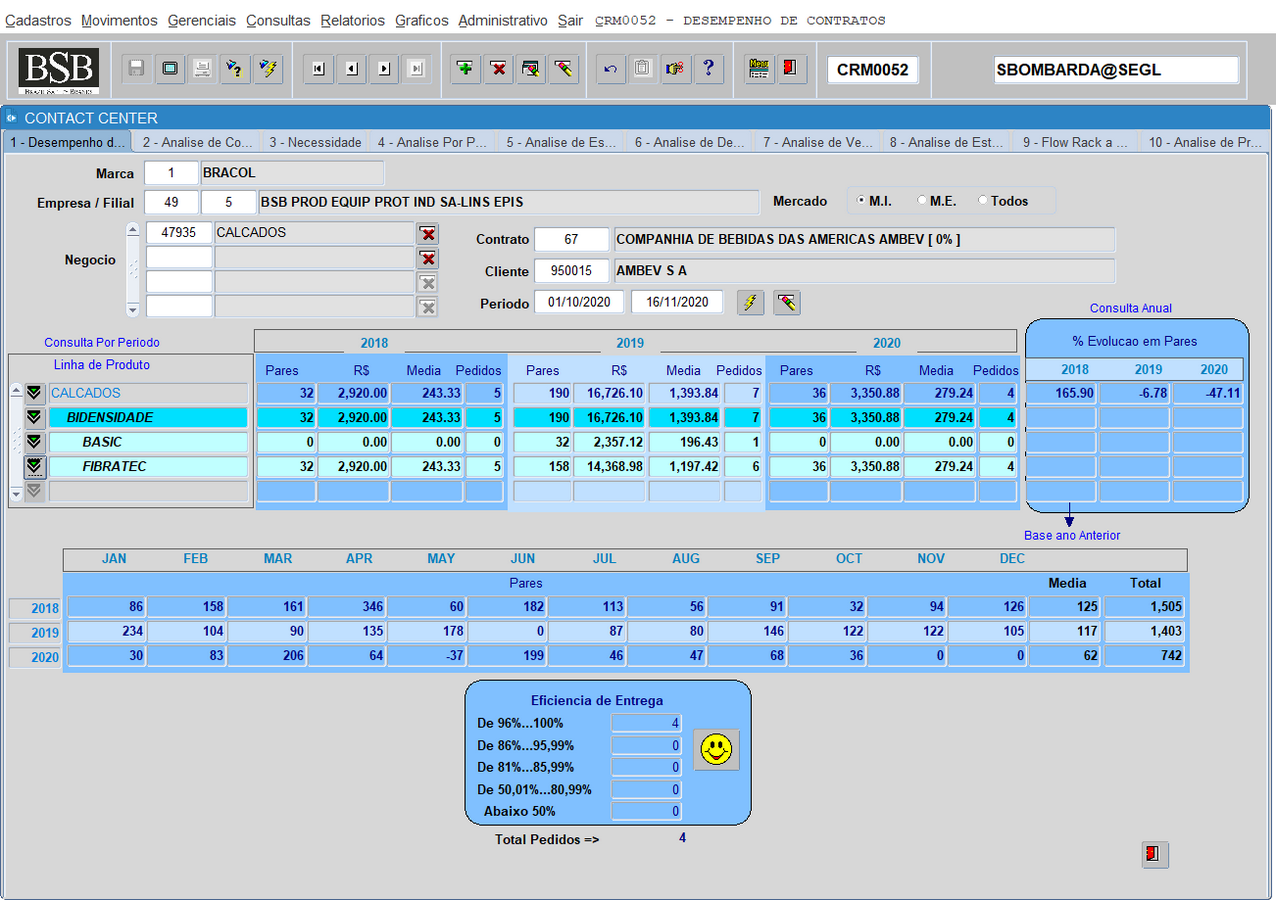Expand the CALCADOS product line row
The image size is (1276, 900).
tap(35, 393)
